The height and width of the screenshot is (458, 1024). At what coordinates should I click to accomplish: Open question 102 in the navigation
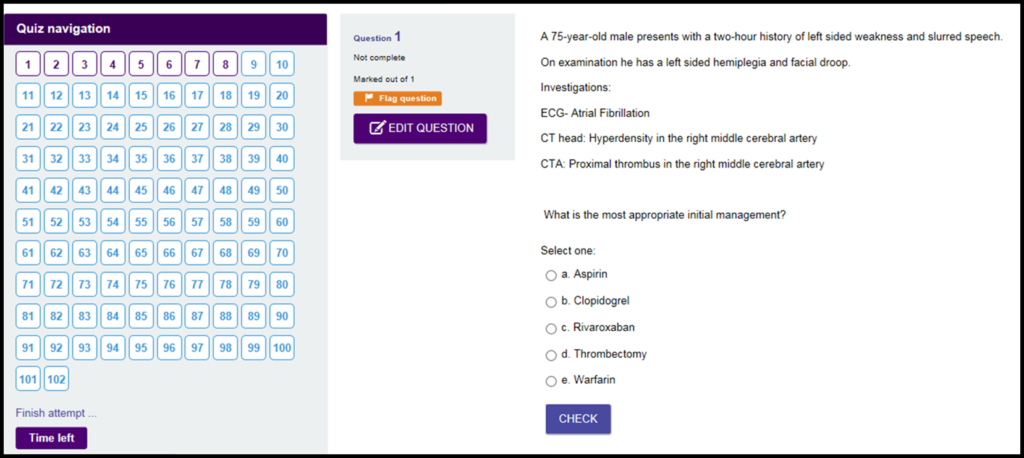click(56, 378)
